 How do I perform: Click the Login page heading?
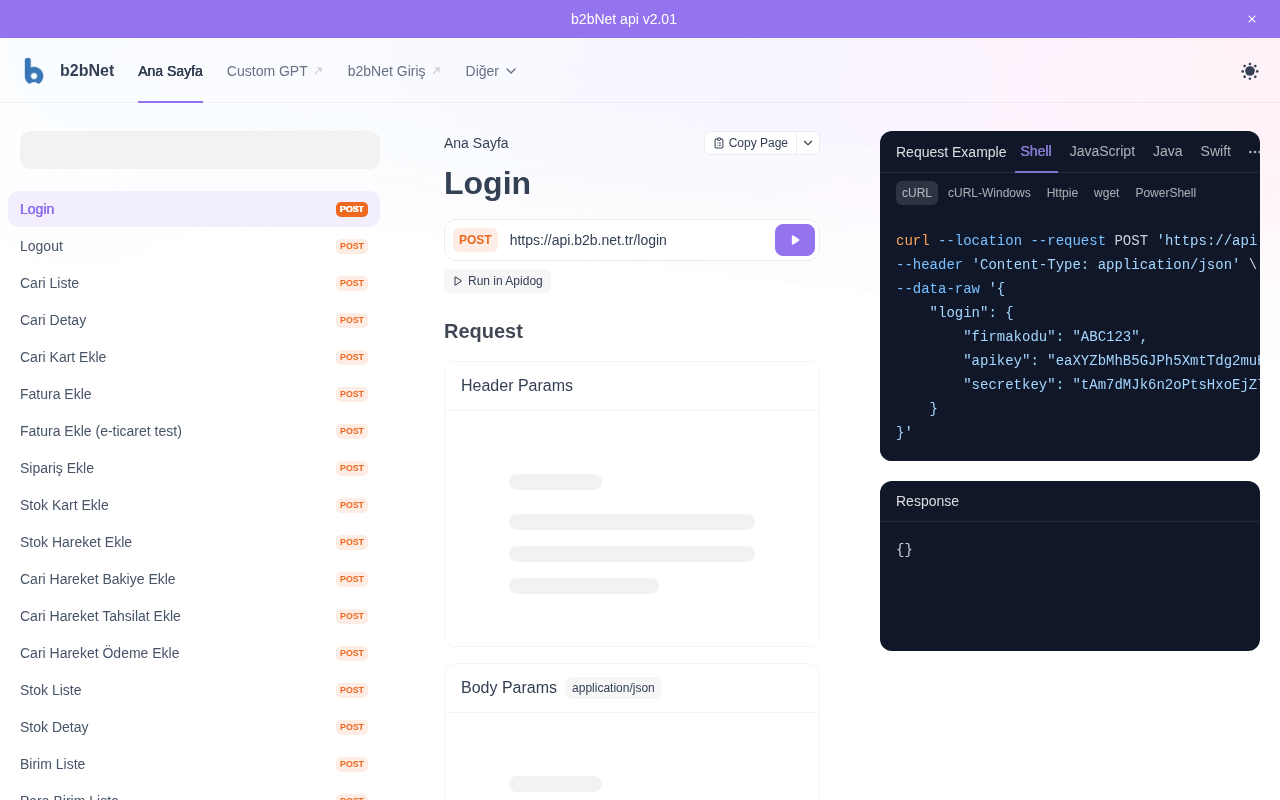487,184
